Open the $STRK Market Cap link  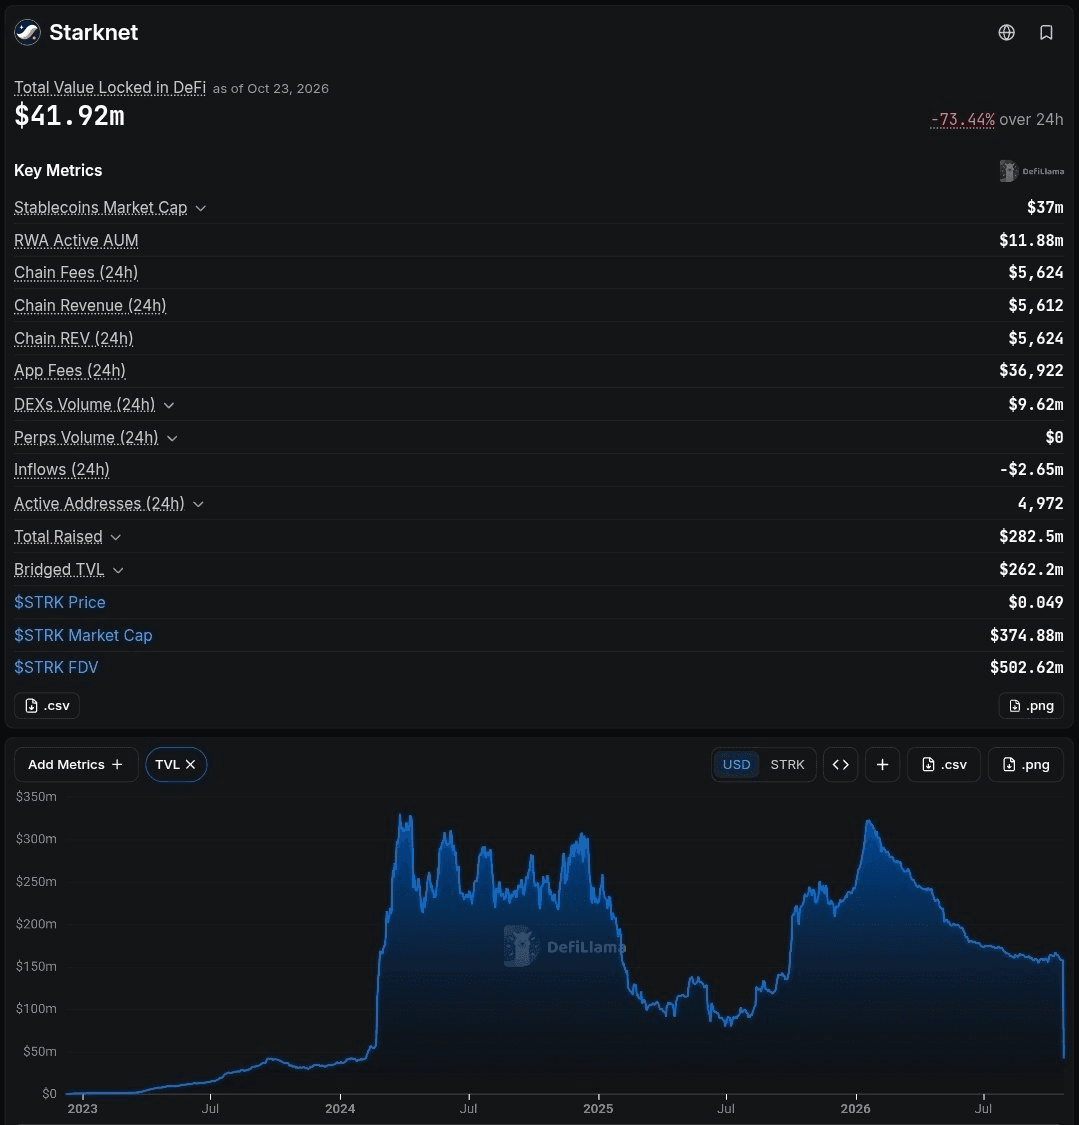click(x=83, y=636)
